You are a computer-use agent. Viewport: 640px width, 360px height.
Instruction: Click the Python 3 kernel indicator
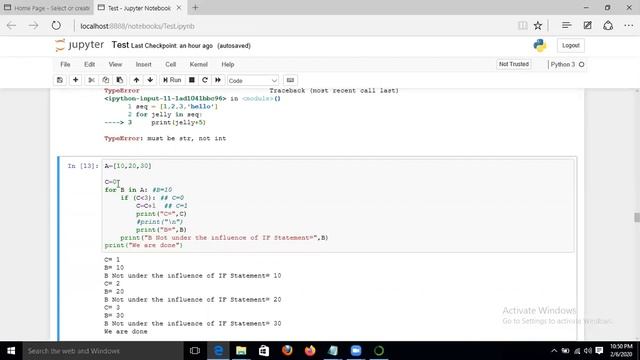tap(567, 64)
